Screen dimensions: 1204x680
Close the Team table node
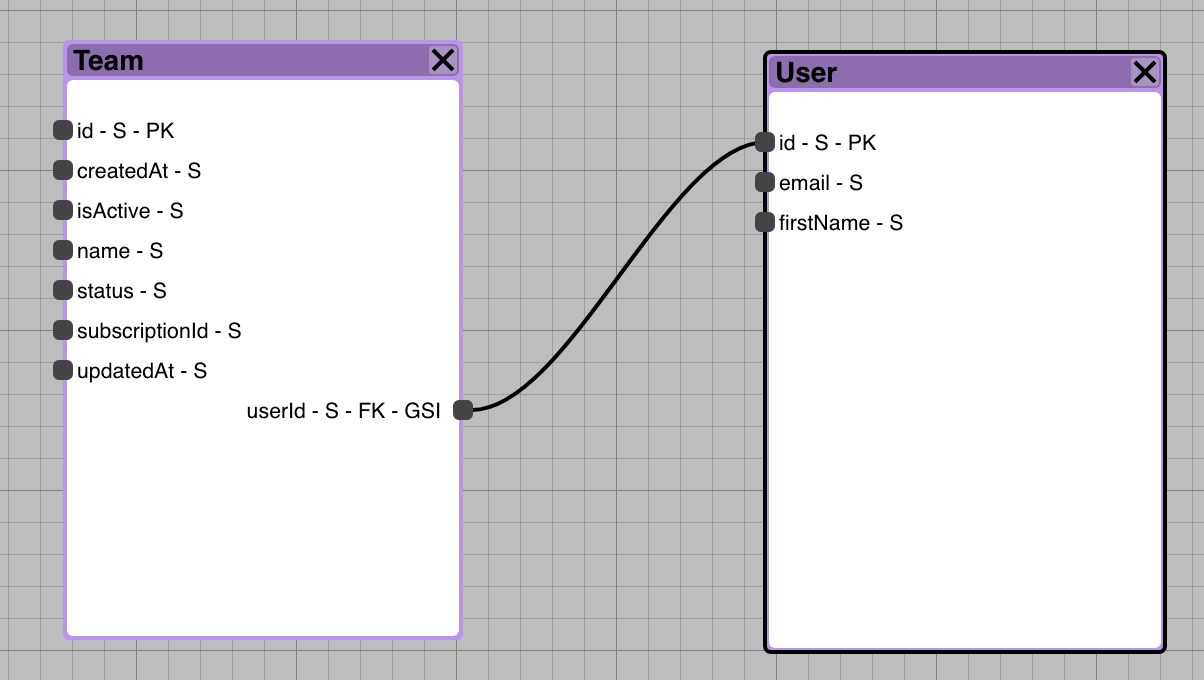(443, 60)
